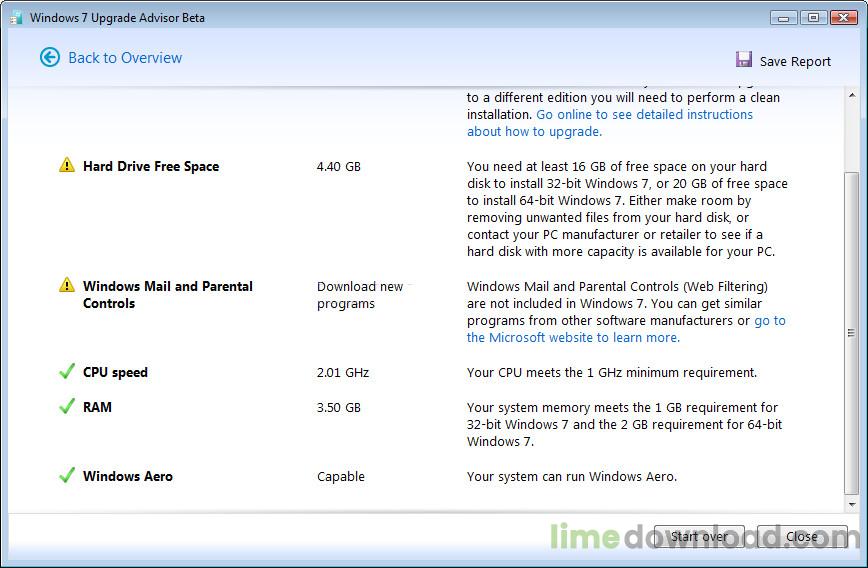Open the Back to Overview link
This screenshot has width=868, height=568.
point(125,58)
